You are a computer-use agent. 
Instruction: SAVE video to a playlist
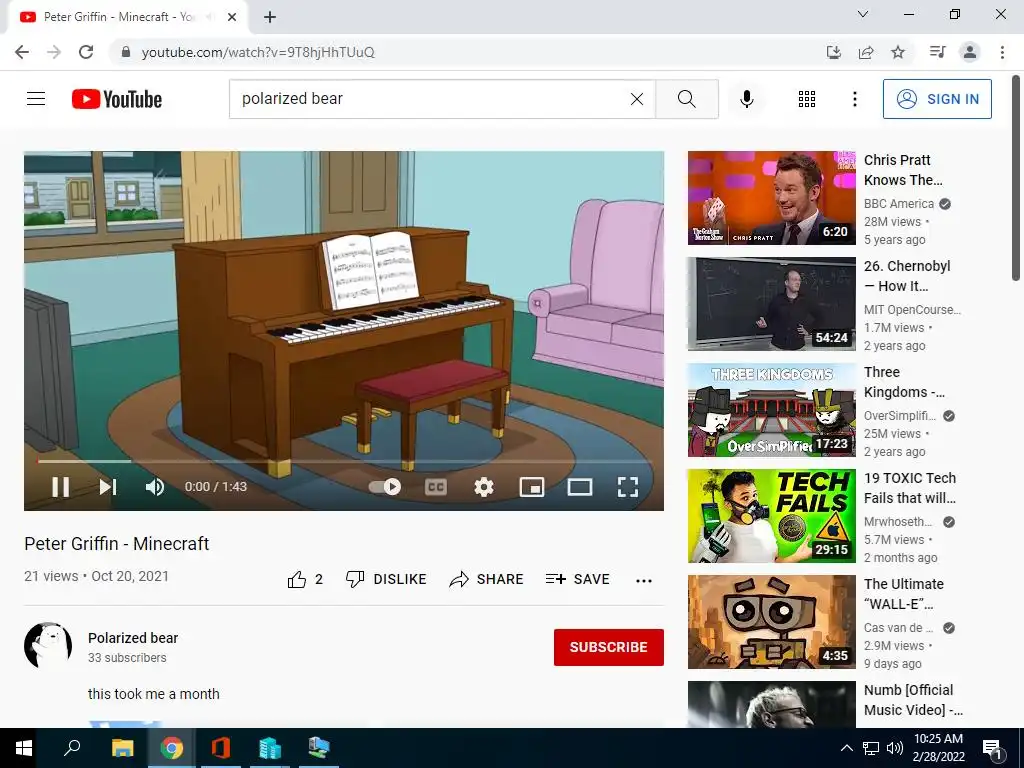(577, 579)
